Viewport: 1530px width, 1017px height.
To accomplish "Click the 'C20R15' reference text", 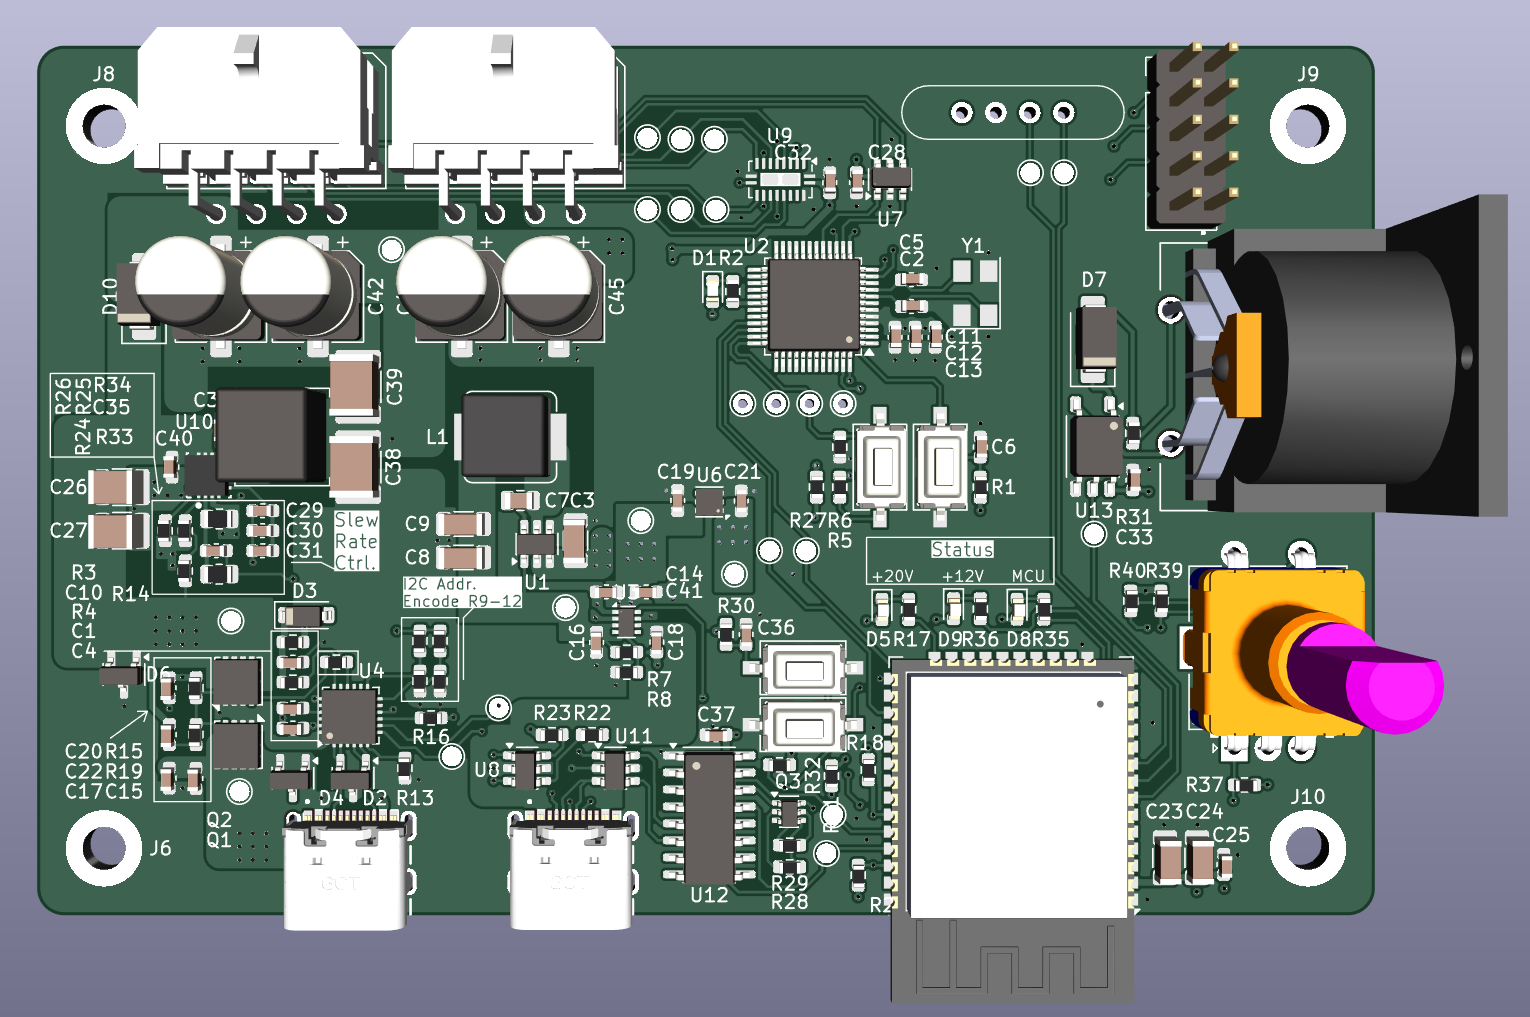I will 104,751.
